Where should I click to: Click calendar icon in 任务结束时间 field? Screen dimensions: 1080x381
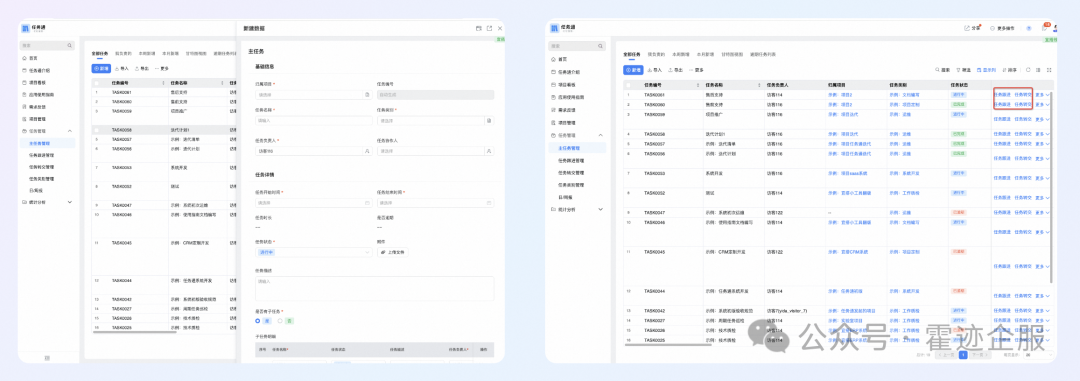tap(489, 203)
